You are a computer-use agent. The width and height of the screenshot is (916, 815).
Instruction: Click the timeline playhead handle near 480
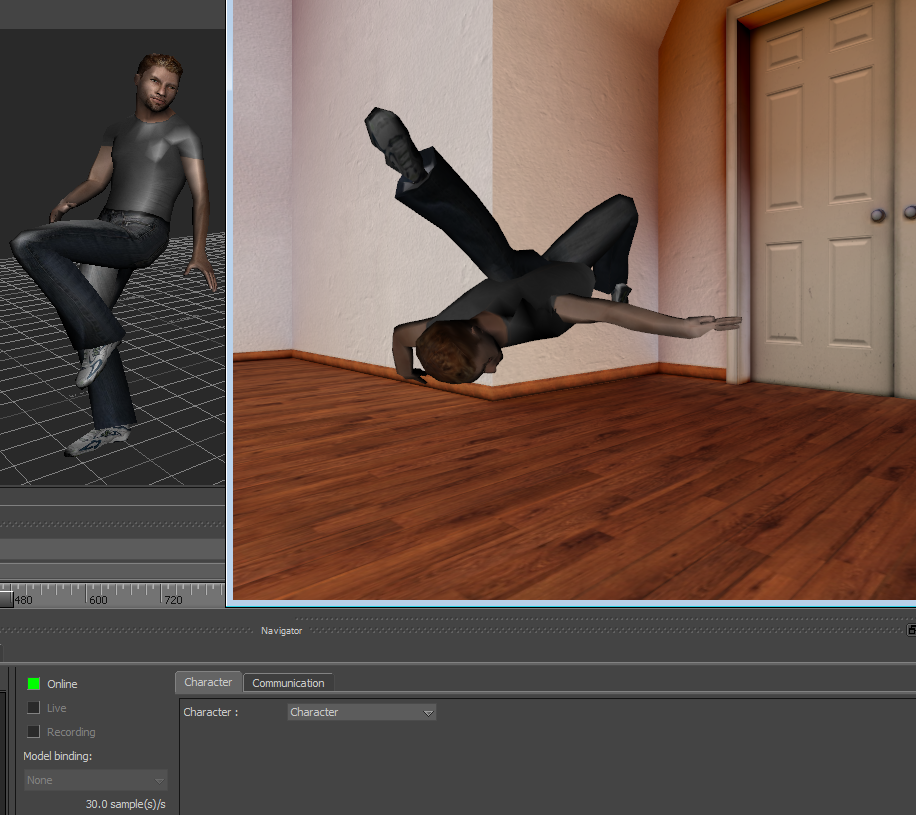(6, 599)
